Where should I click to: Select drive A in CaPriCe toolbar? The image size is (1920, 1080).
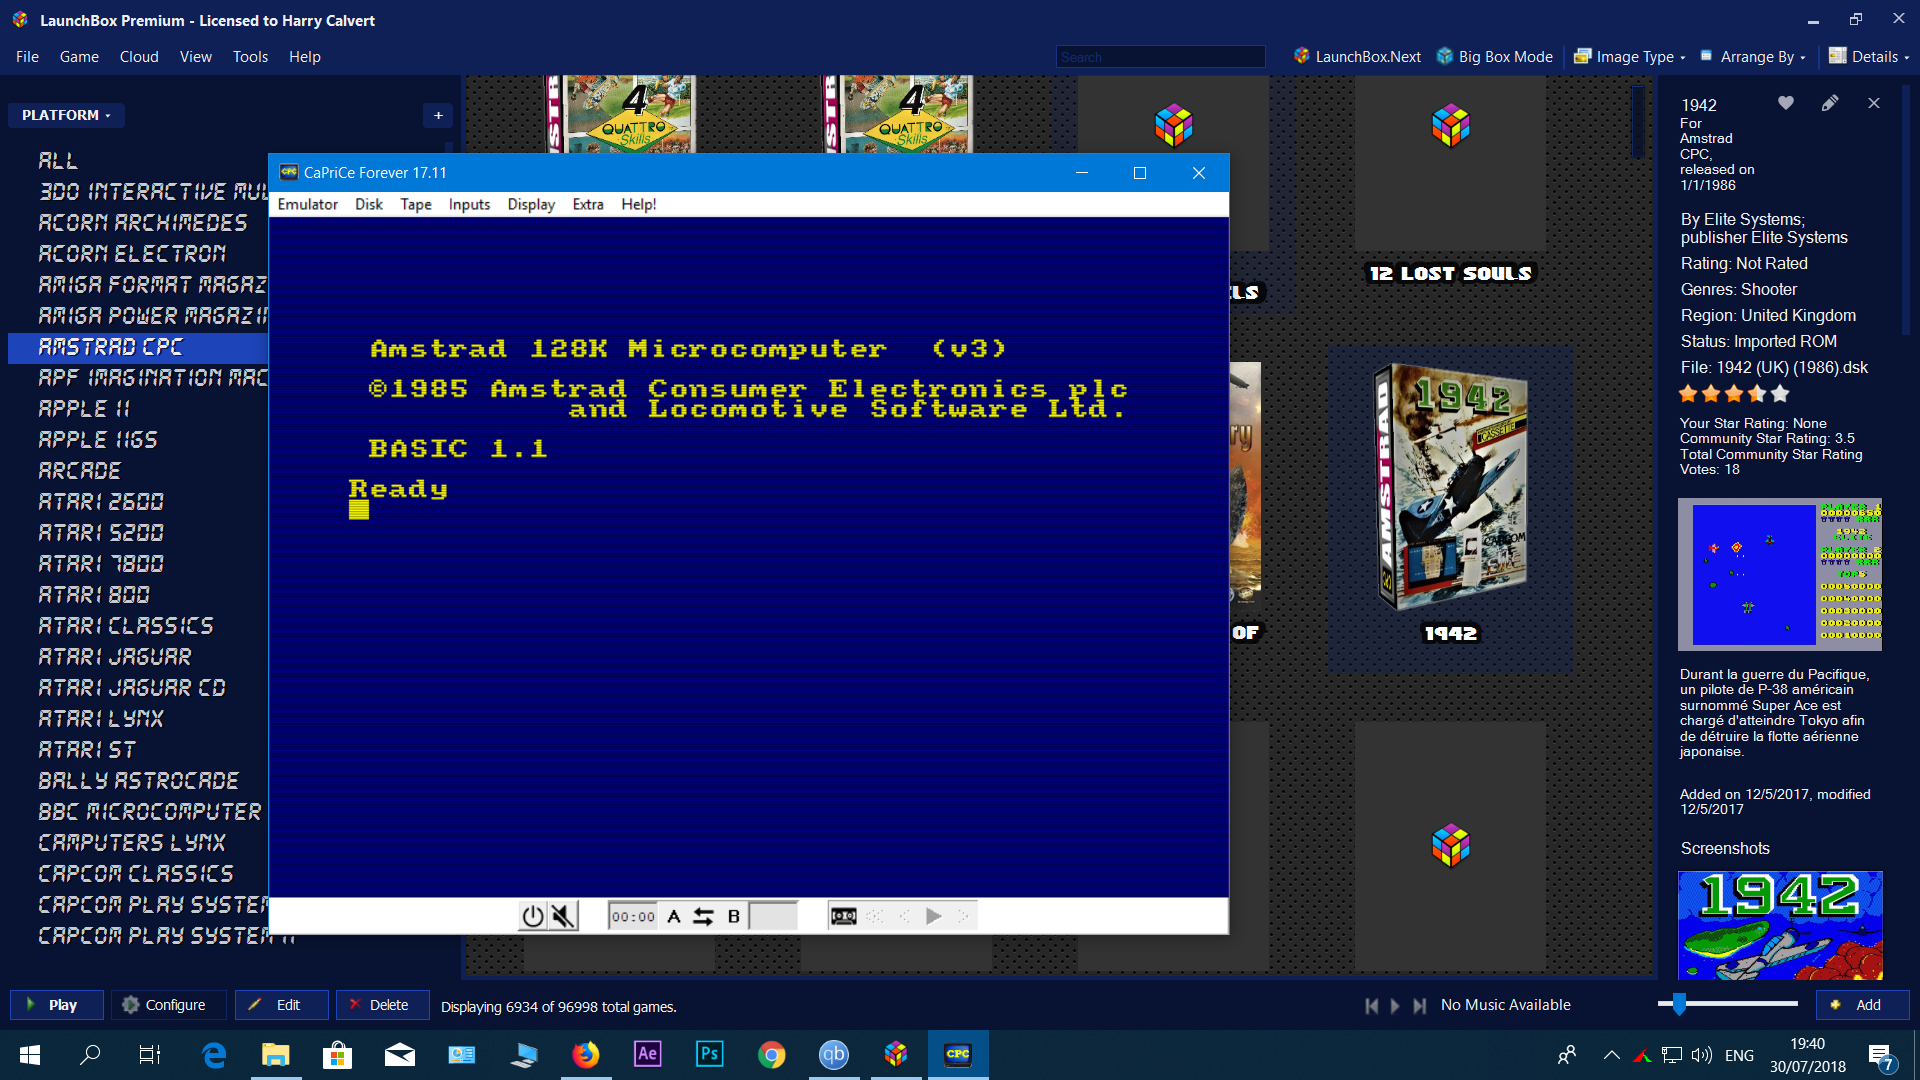pyautogui.click(x=674, y=916)
